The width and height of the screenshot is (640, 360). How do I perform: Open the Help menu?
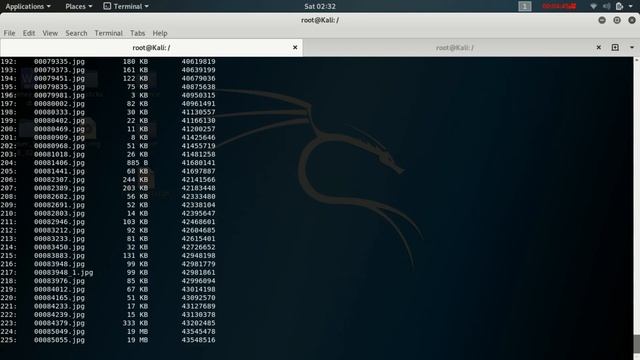pos(160,33)
